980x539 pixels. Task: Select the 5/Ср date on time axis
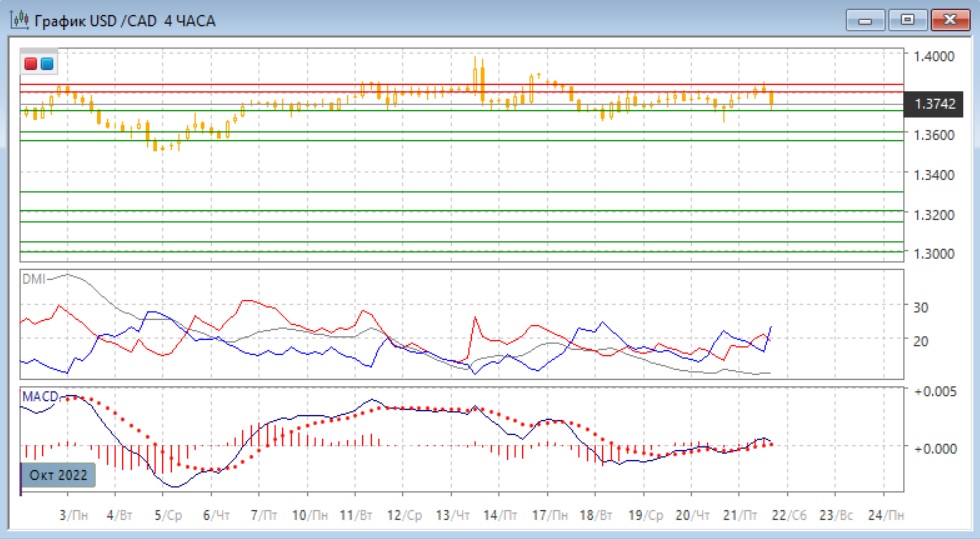click(x=167, y=515)
